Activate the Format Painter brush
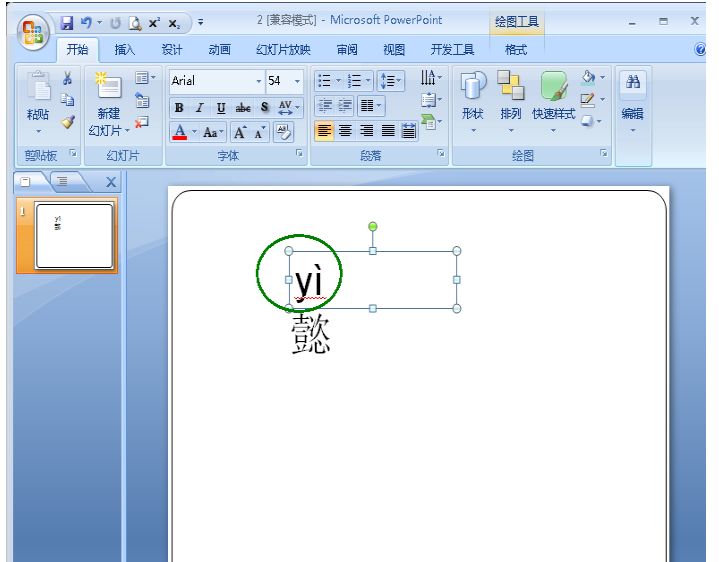Viewport: 719px width, 562px height. tap(68, 121)
